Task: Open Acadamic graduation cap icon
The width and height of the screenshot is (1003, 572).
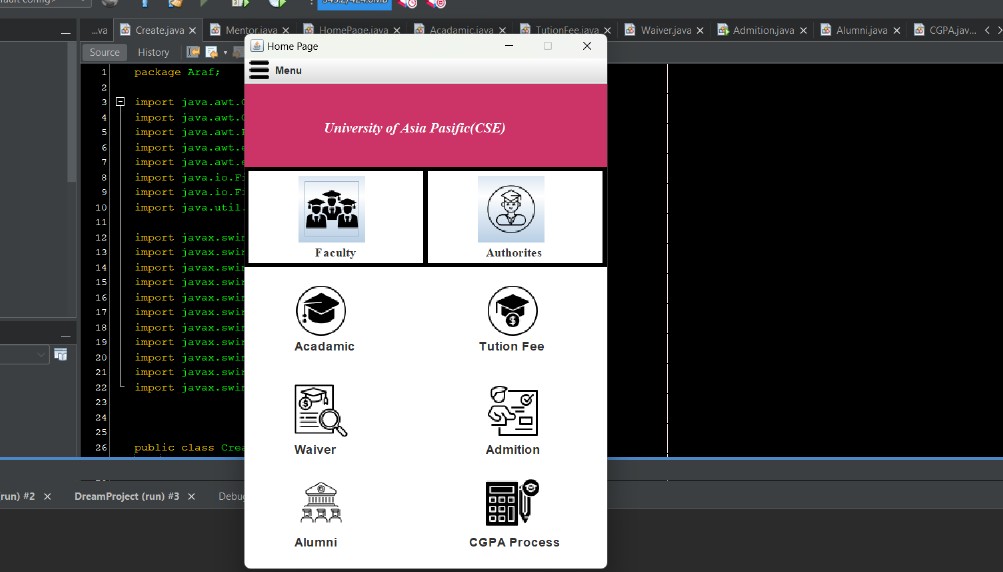Action: pos(321,310)
